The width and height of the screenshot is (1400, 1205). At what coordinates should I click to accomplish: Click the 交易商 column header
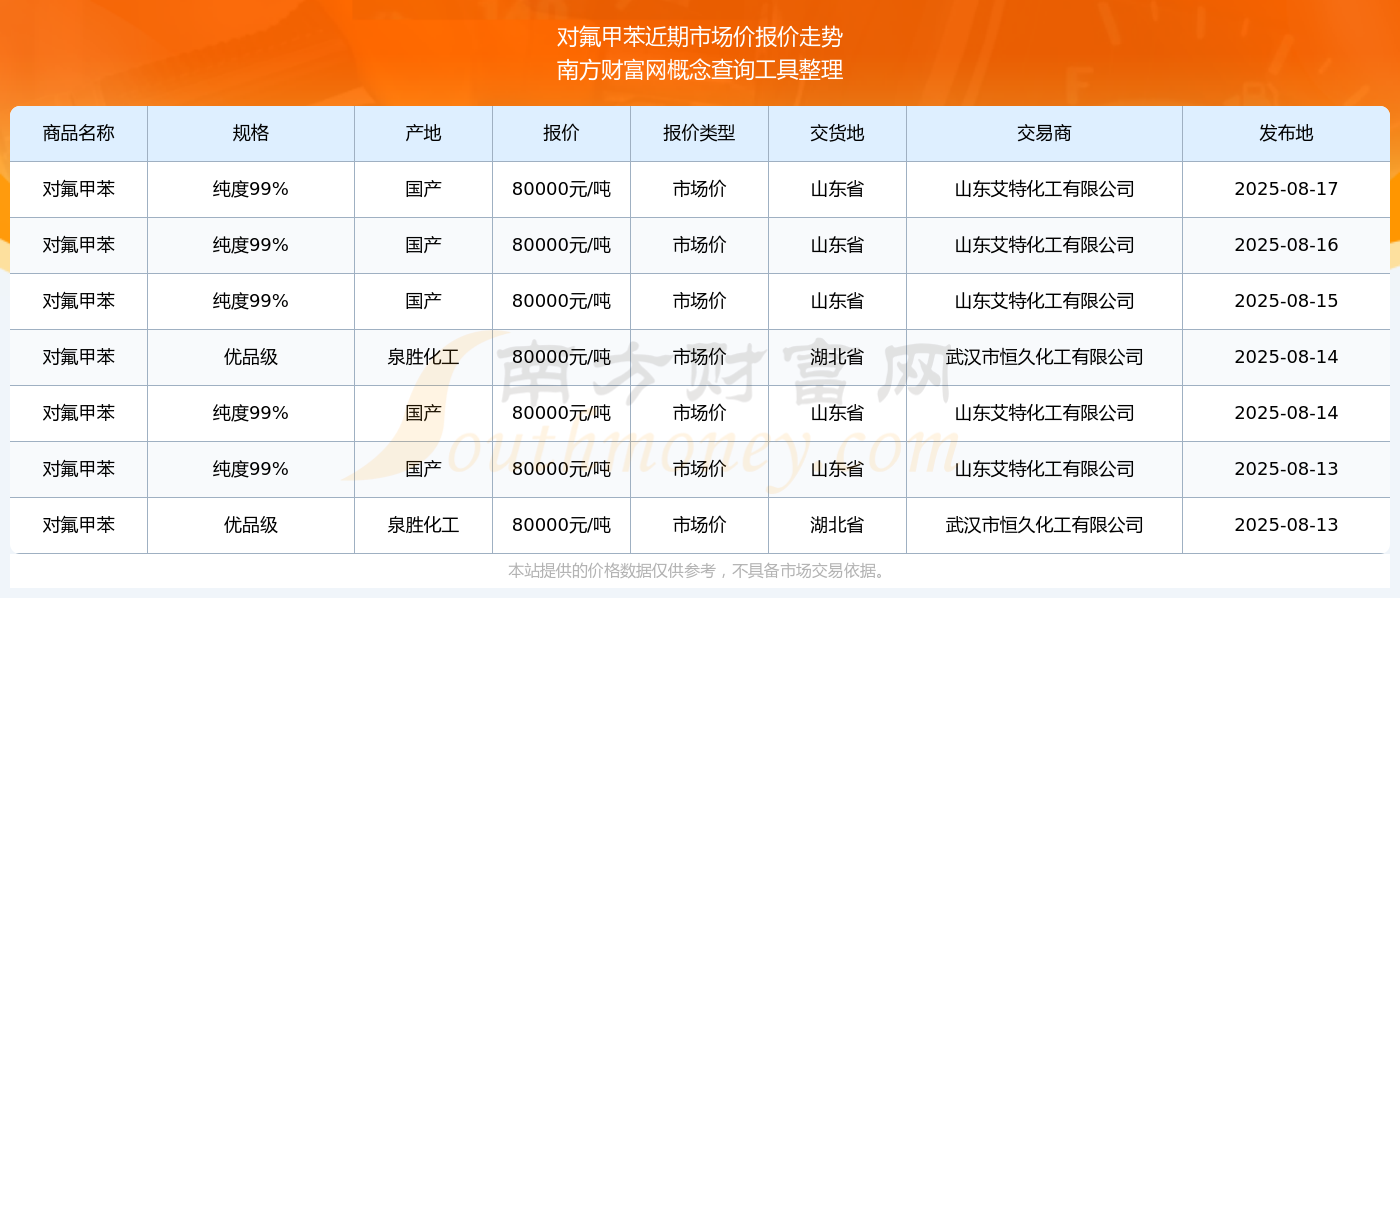coord(1044,133)
